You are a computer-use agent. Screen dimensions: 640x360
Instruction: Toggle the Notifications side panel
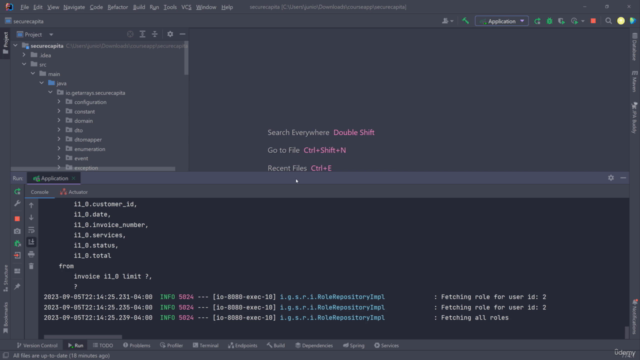pyautogui.click(x=634, y=317)
